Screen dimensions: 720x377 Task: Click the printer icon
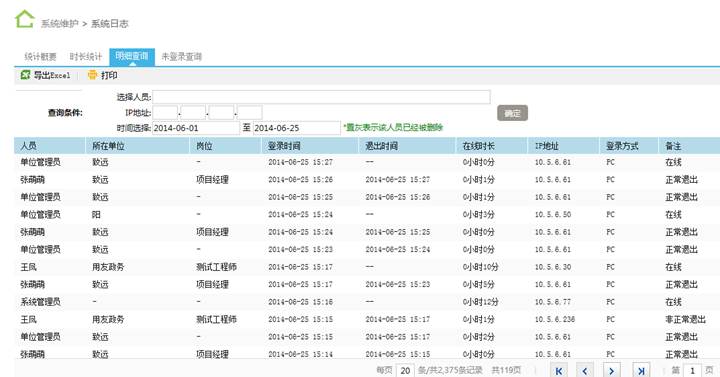(93, 75)
